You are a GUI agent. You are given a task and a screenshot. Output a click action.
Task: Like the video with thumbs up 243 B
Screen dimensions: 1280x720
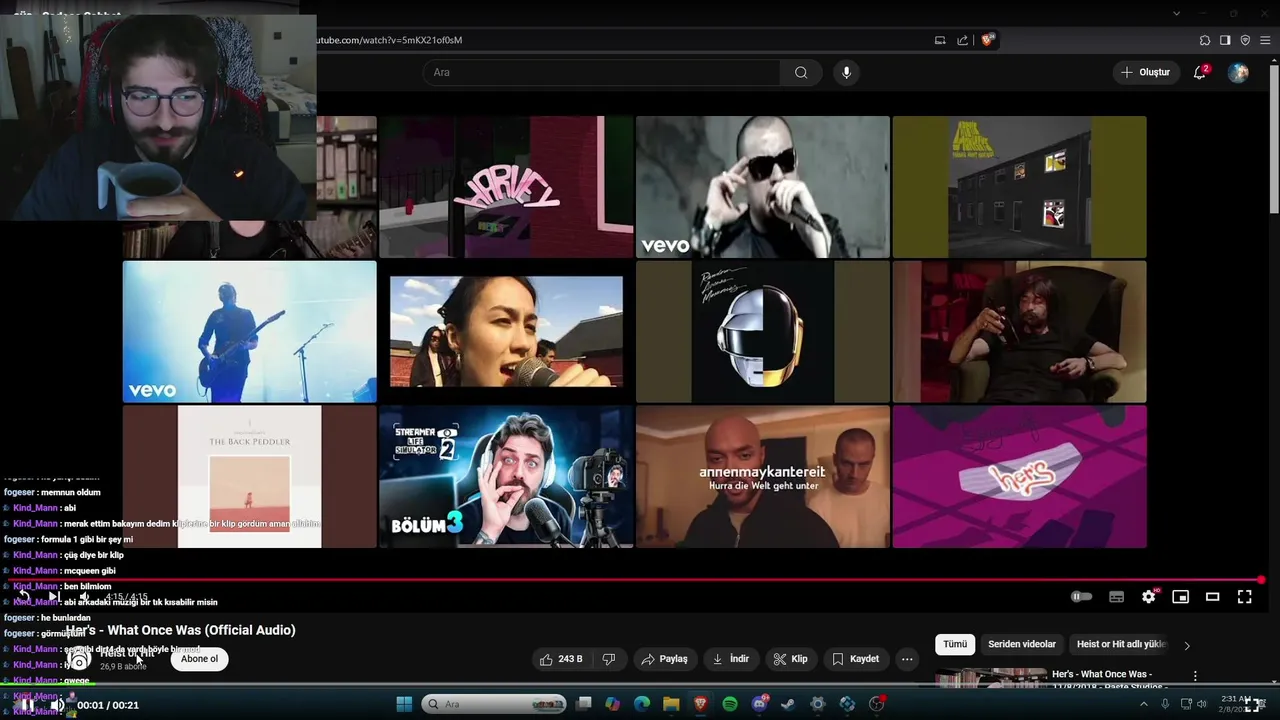pos(561,659)
